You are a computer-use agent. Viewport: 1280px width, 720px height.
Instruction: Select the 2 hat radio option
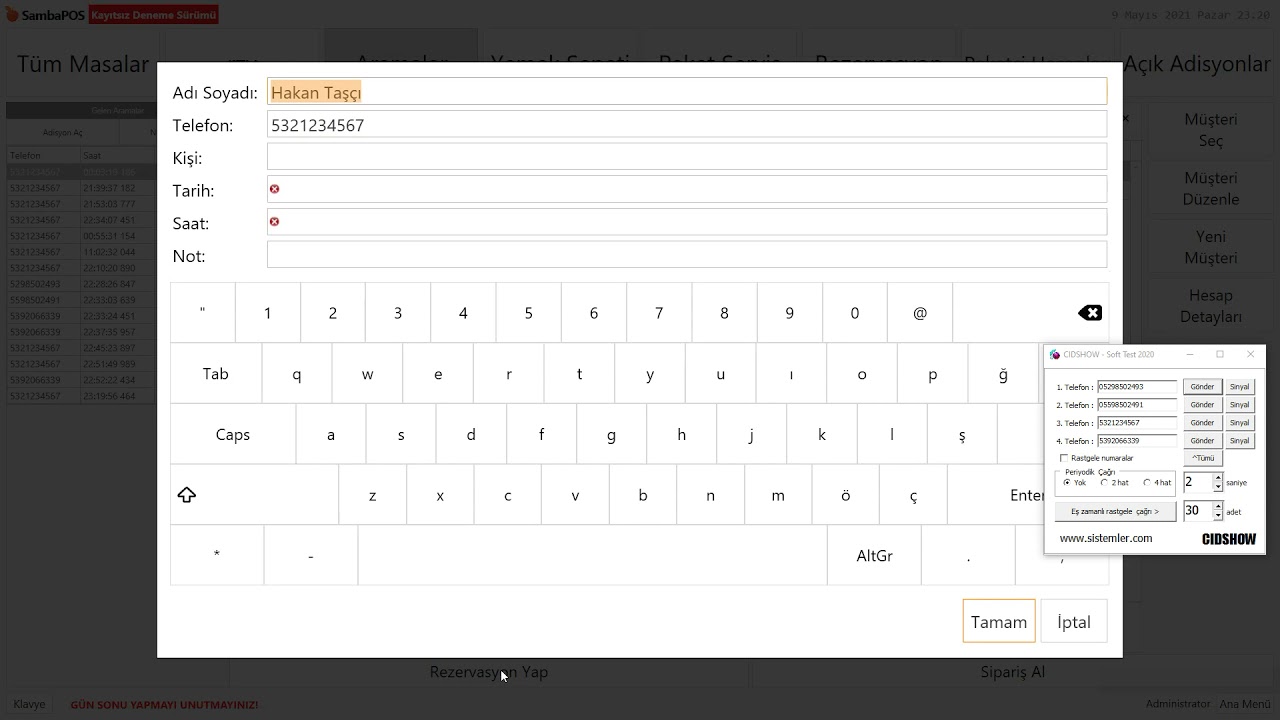[1104, 482]
